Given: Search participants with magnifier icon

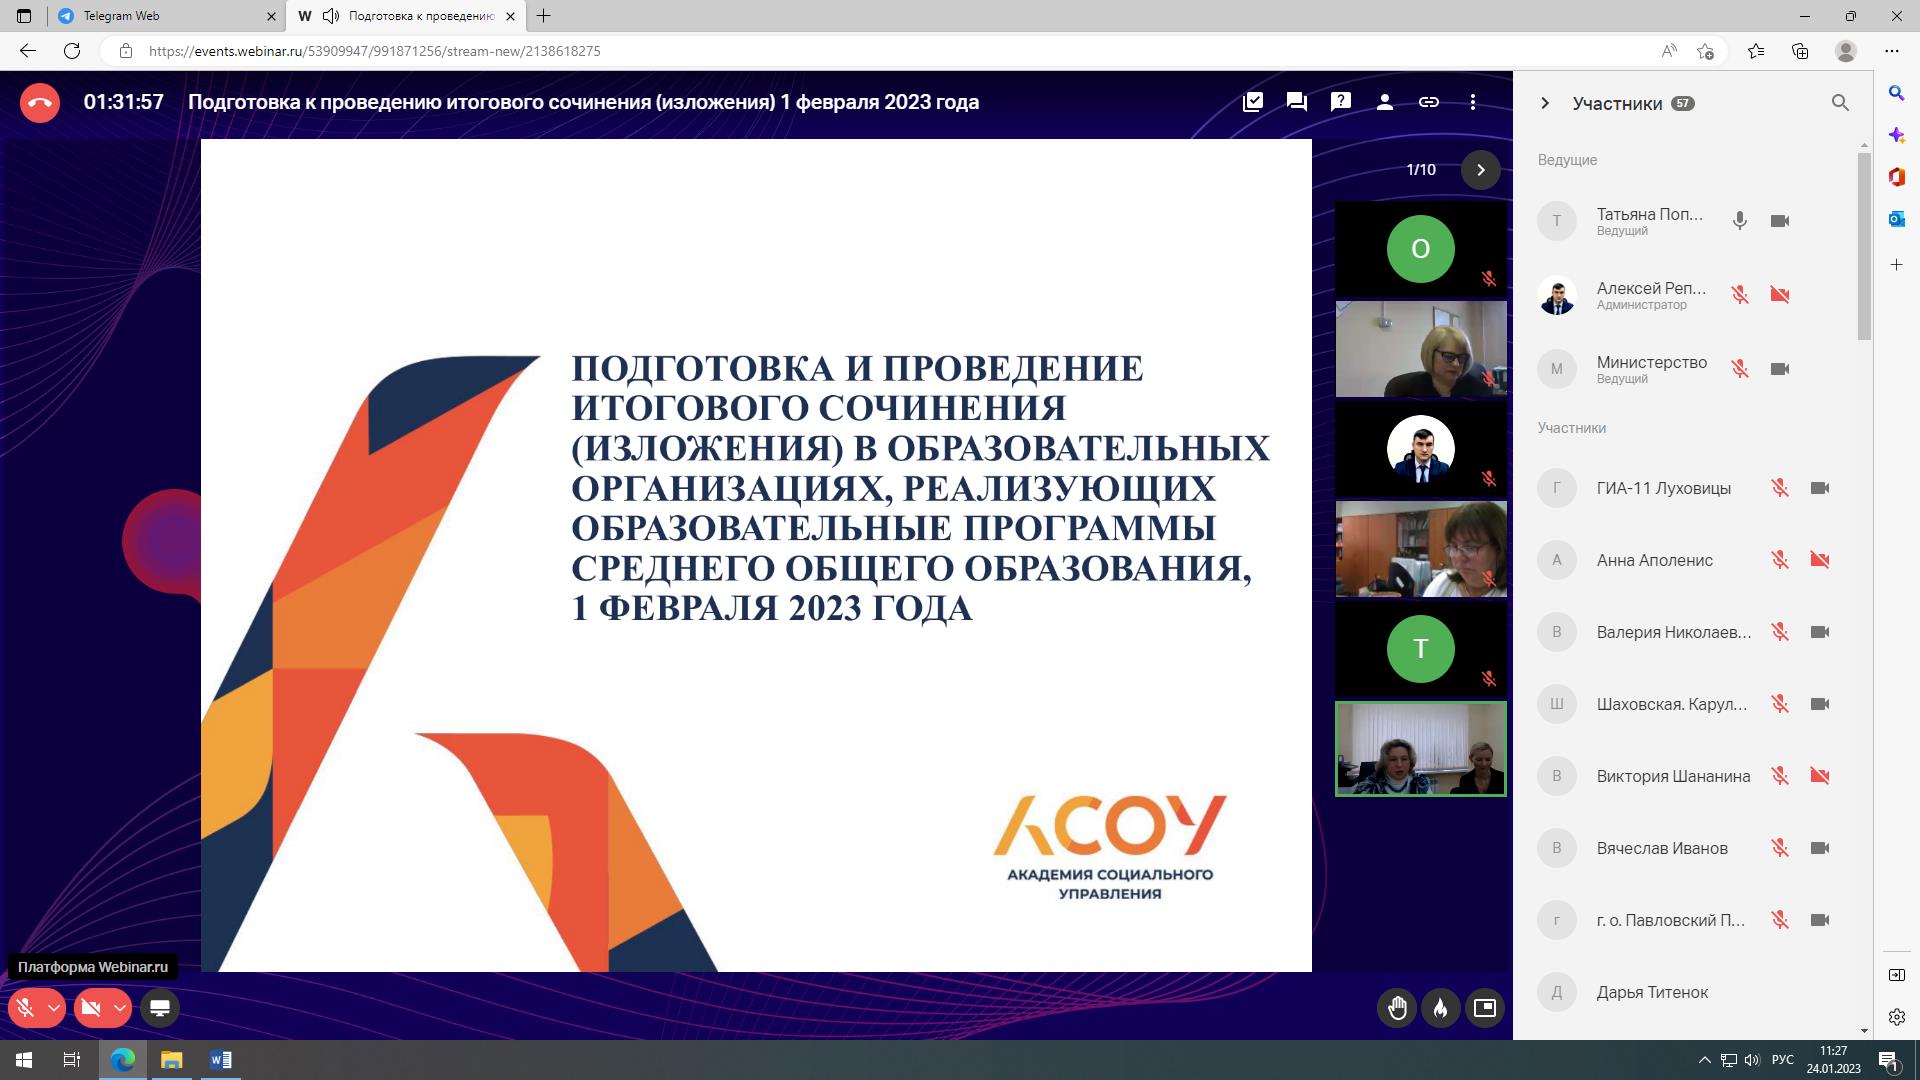Looking at the screenshot, I should point(1840,103).
